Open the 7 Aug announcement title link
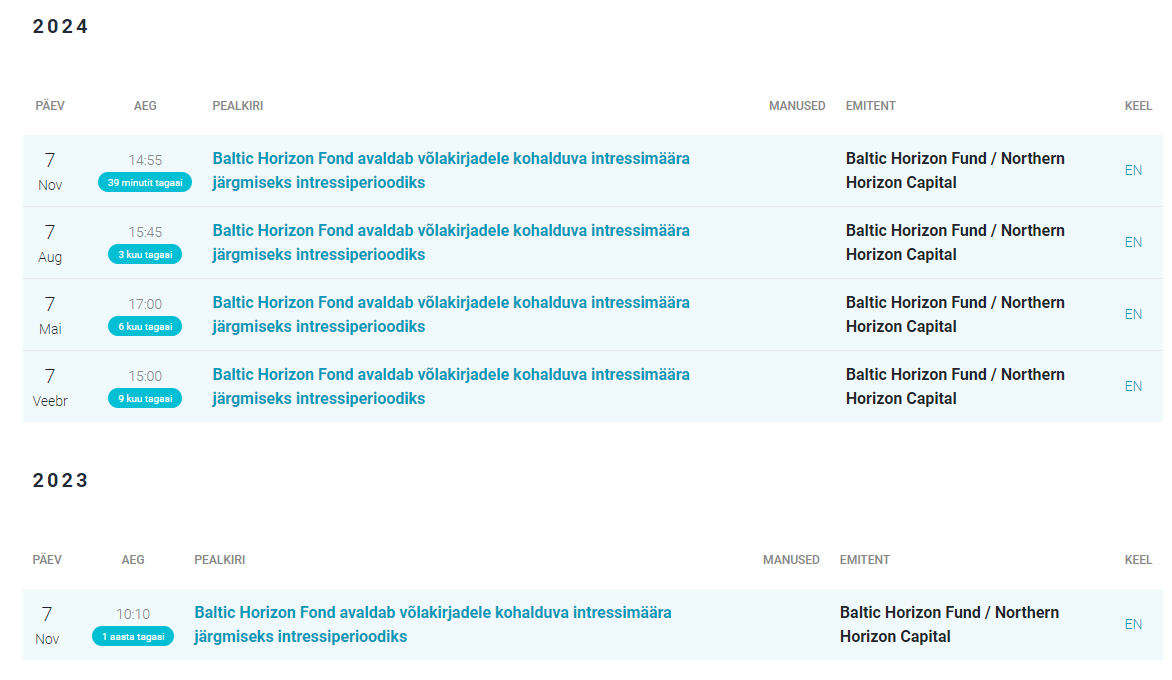 coord(450,242)
